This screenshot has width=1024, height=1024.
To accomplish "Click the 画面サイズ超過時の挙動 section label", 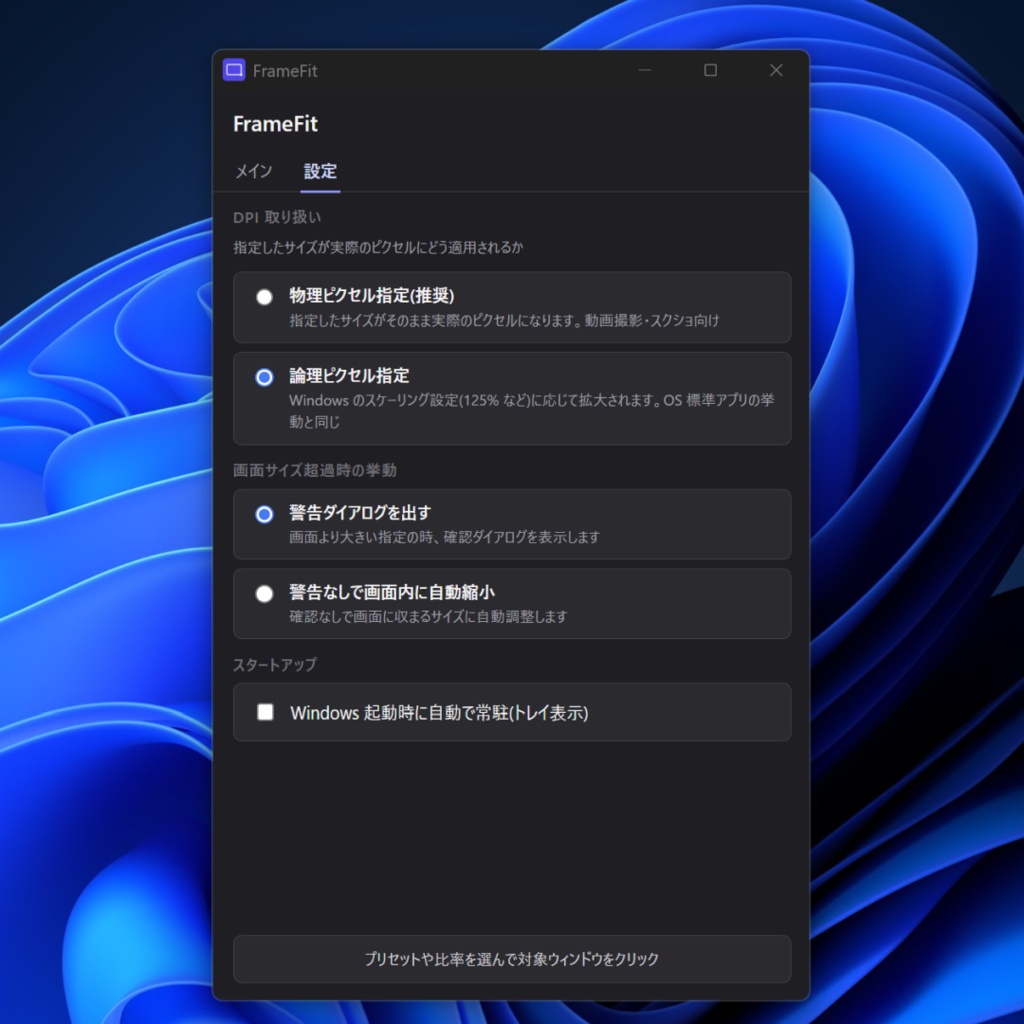I will (x=315, y=470).
